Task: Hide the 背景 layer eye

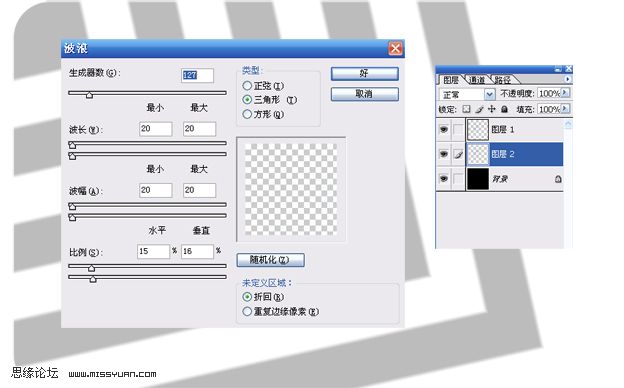Action: pyautogui.click(x=444, y=179)
